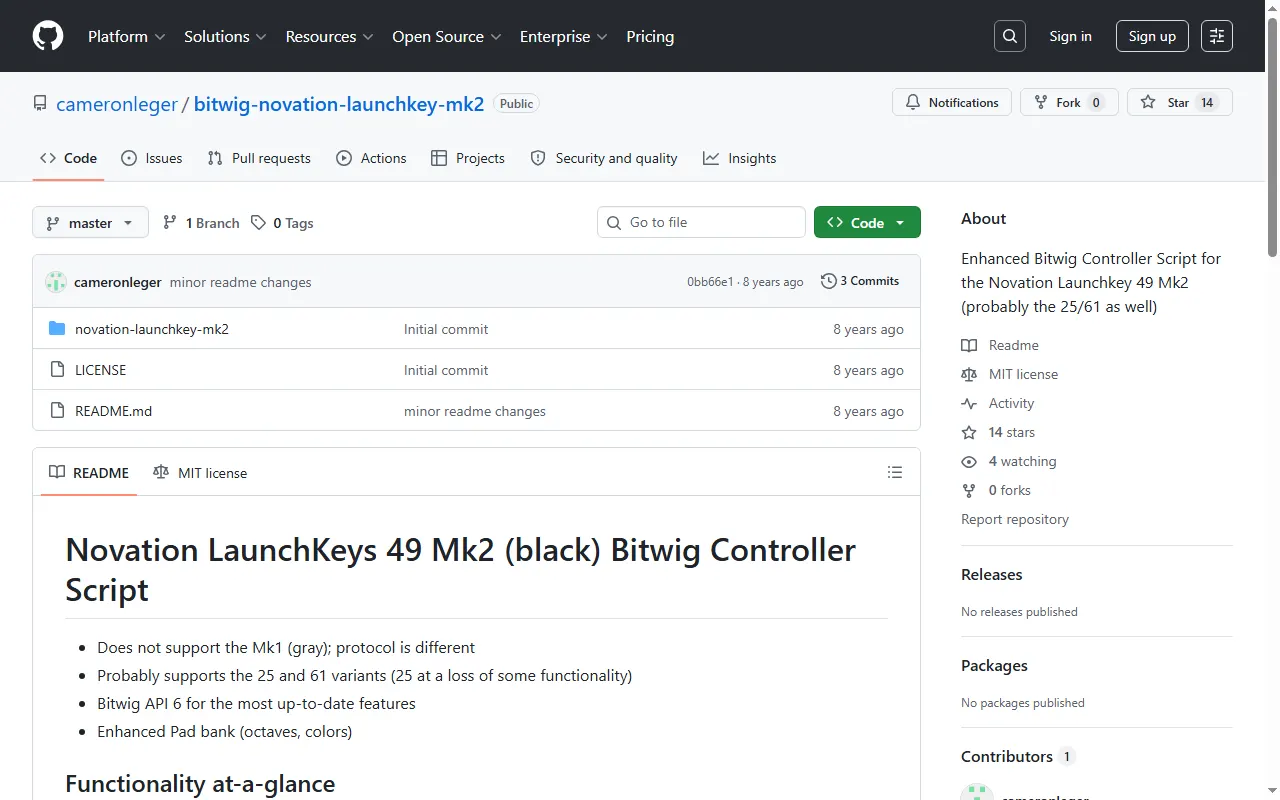
Task: View the 3 Commits history
Action: point(860,281)
